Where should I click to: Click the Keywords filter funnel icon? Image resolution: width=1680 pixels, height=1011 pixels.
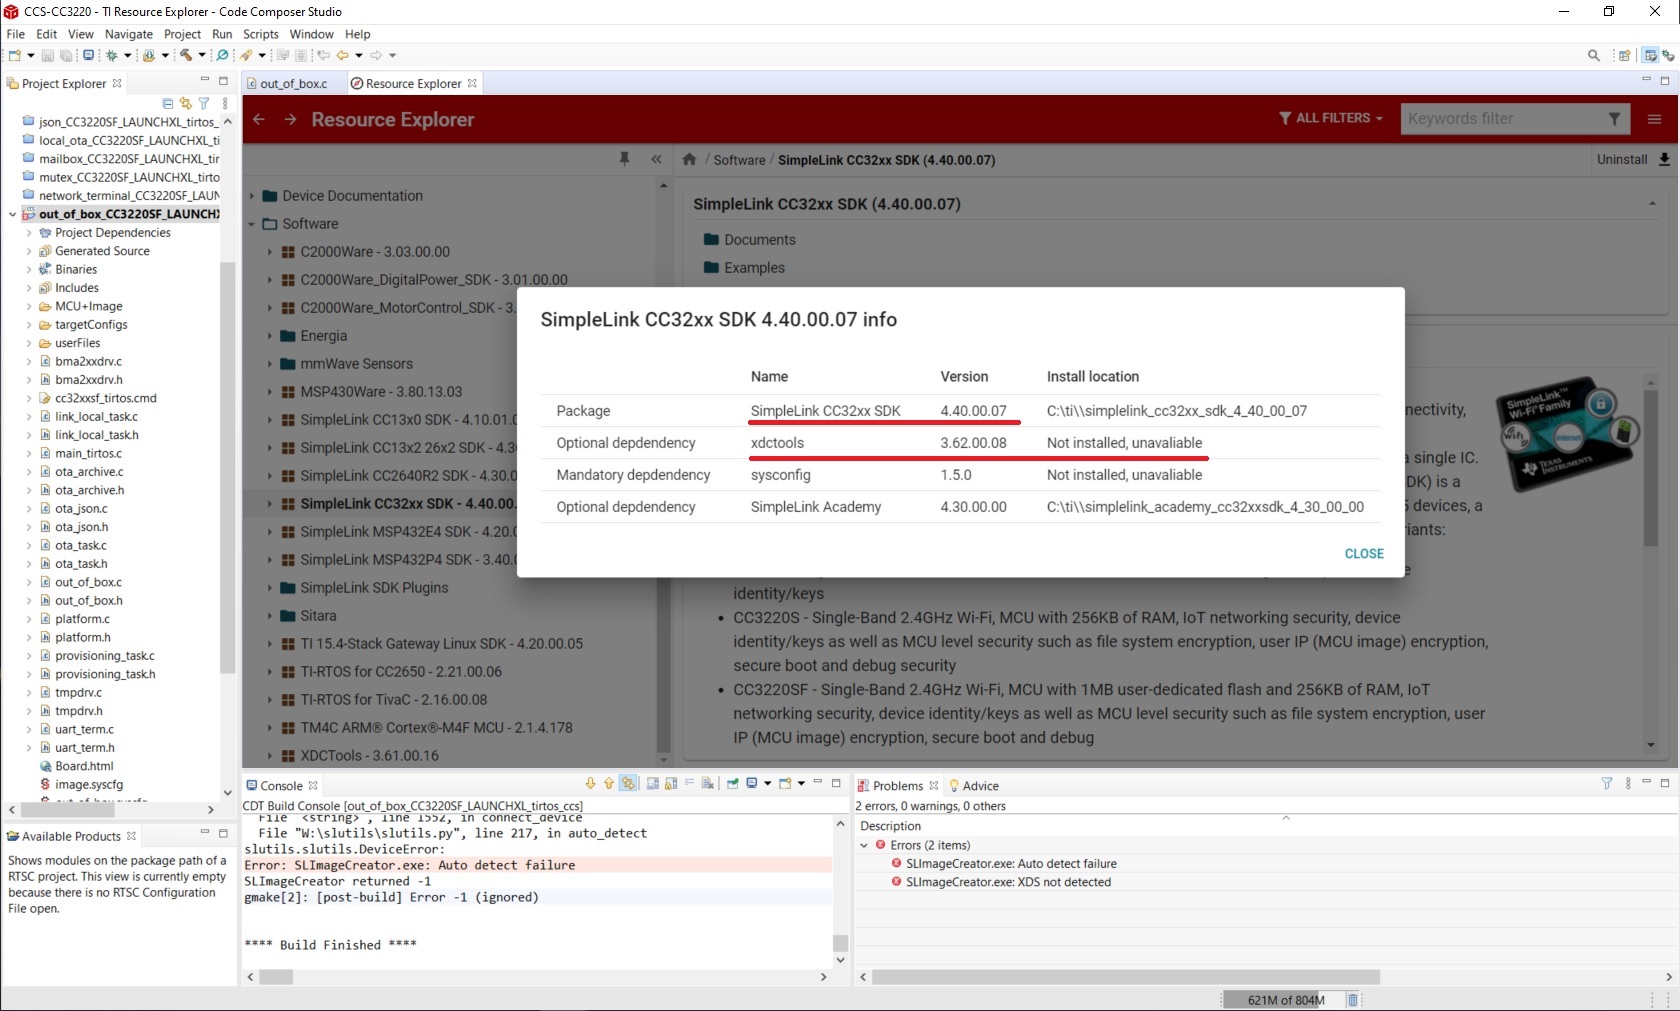(1614, 119)
